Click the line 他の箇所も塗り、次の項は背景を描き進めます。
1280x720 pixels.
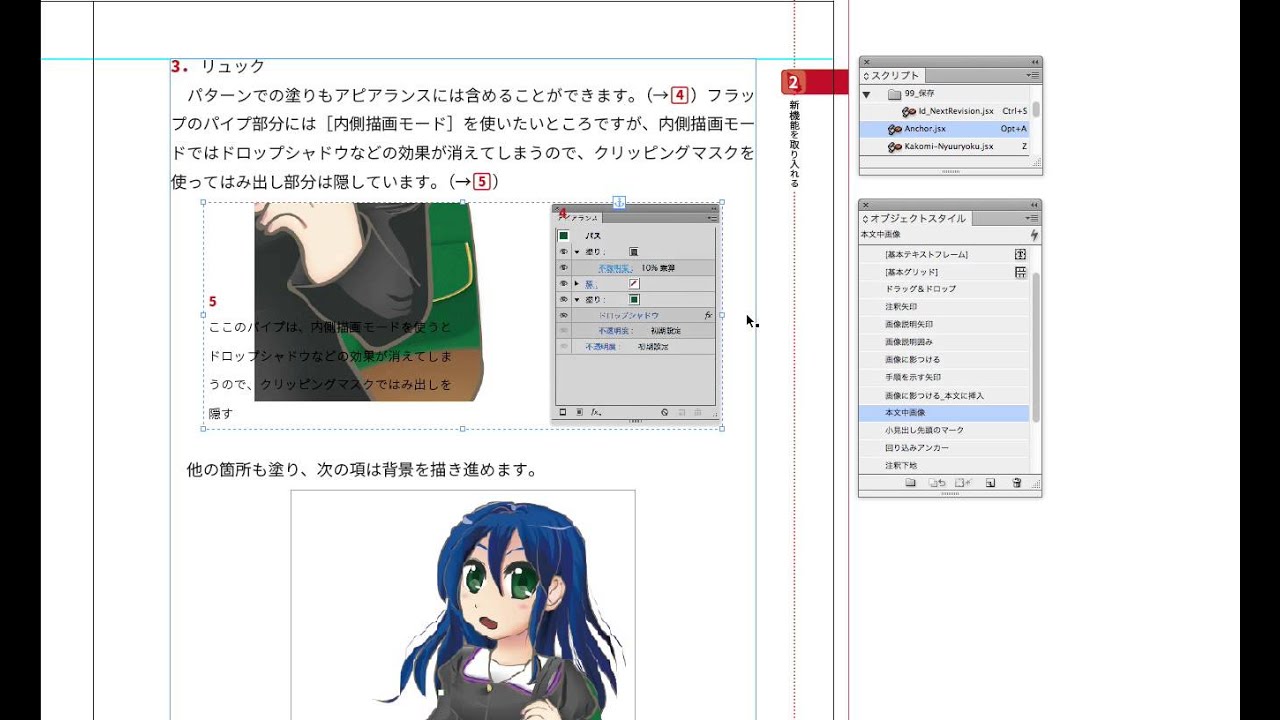(x=362, y=470)
